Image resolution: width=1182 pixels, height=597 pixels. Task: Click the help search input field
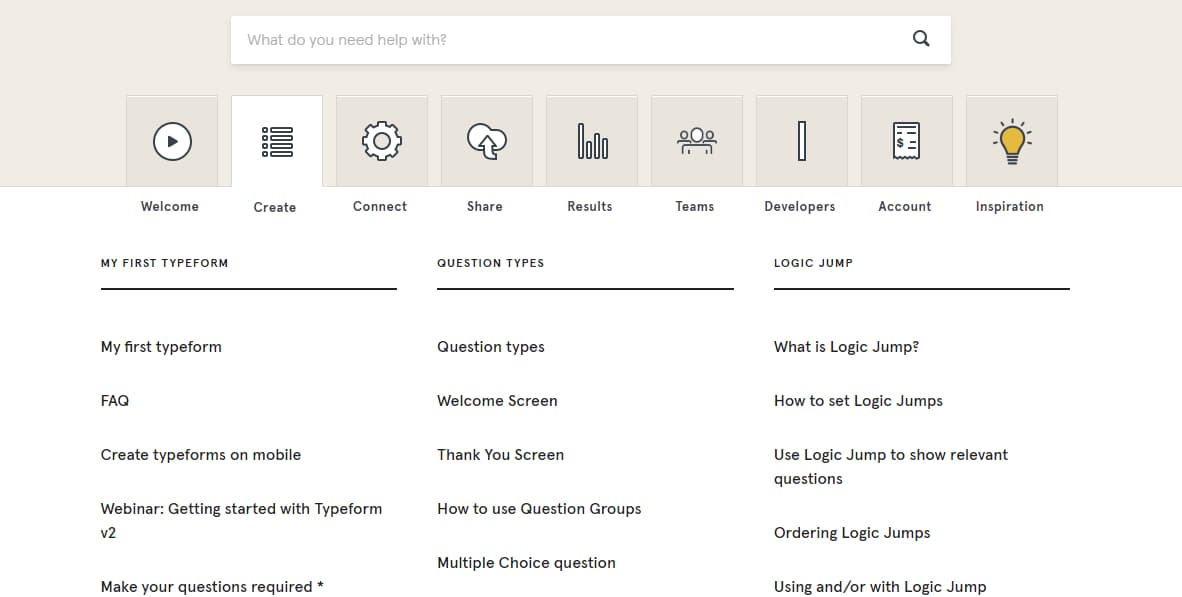click(560, 38)
